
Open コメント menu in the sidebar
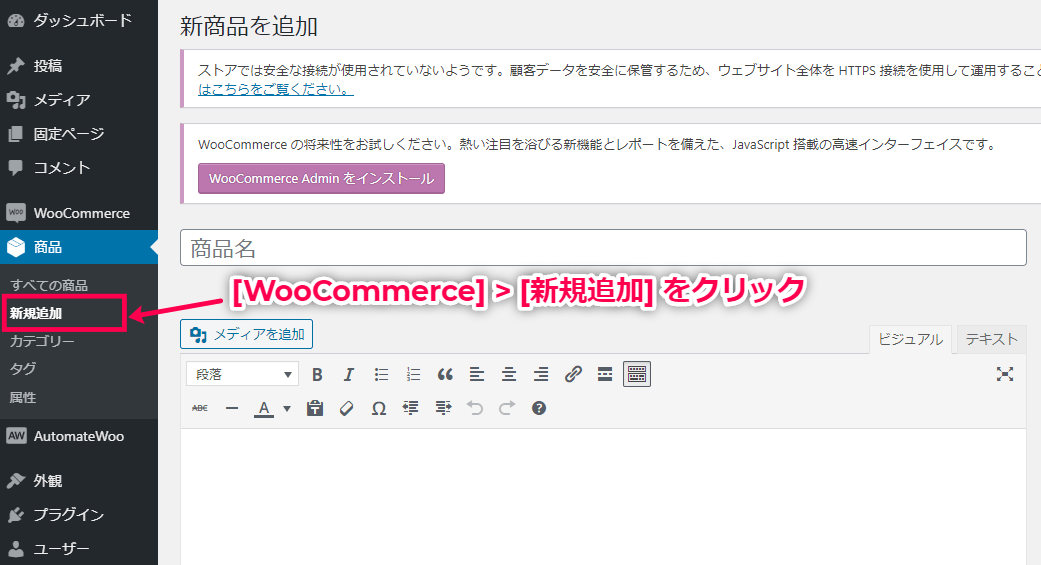79,167
